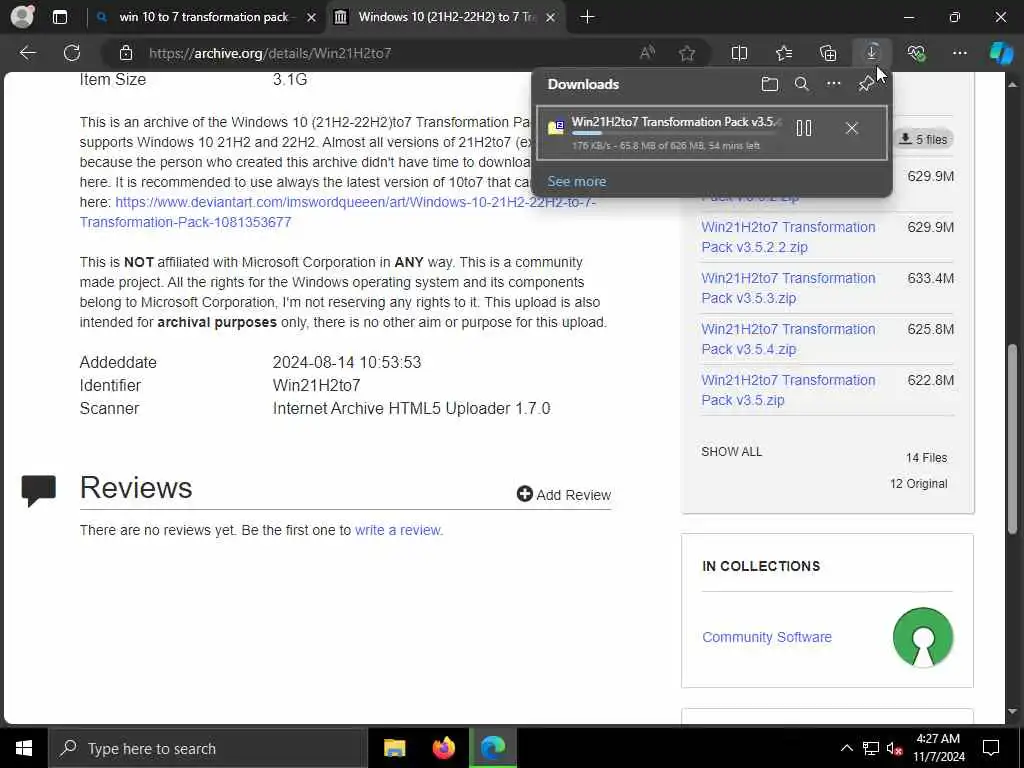
Task: Download Transformation Pack v3.5.2.2.zip
Action: (x=788, y=237)
